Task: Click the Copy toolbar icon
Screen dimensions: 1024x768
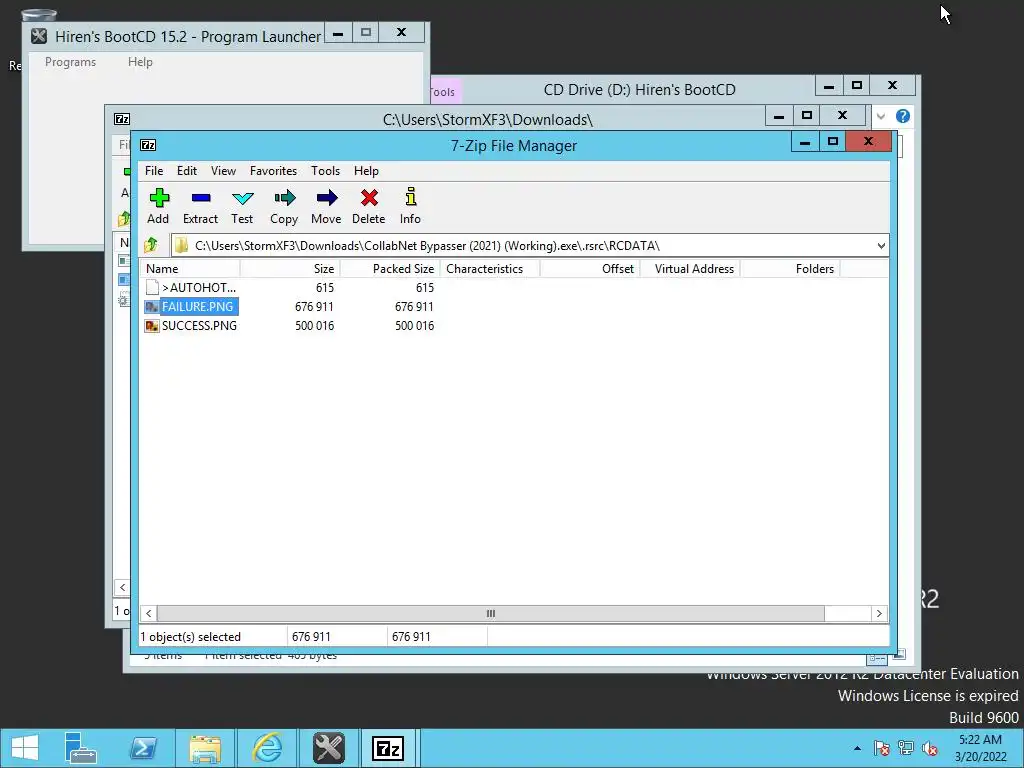Action: coord(285,198)
